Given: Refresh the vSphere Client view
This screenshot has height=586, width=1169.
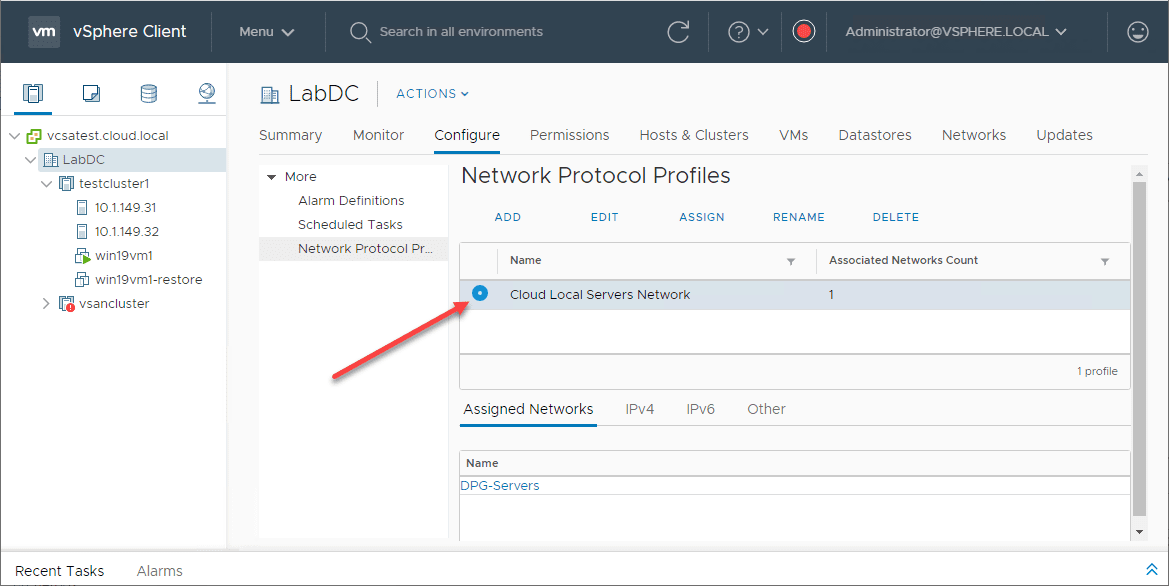Looking at the screenshot, I should tap(678, 31).
